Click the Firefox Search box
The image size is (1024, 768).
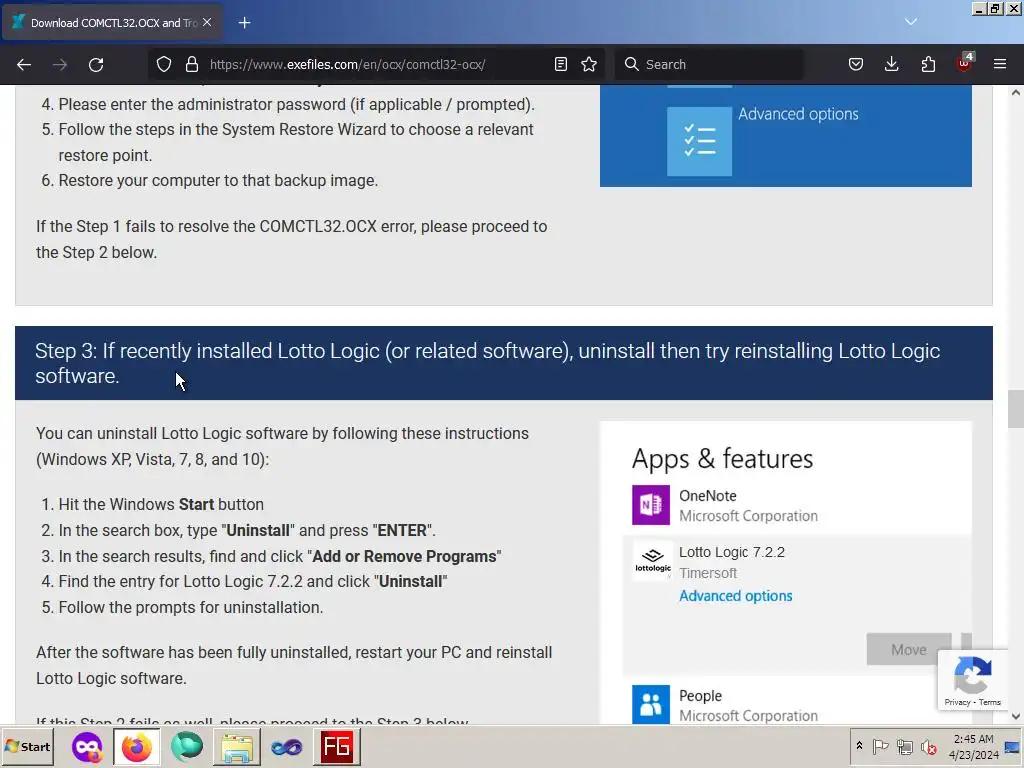click(x=709, y=64)
